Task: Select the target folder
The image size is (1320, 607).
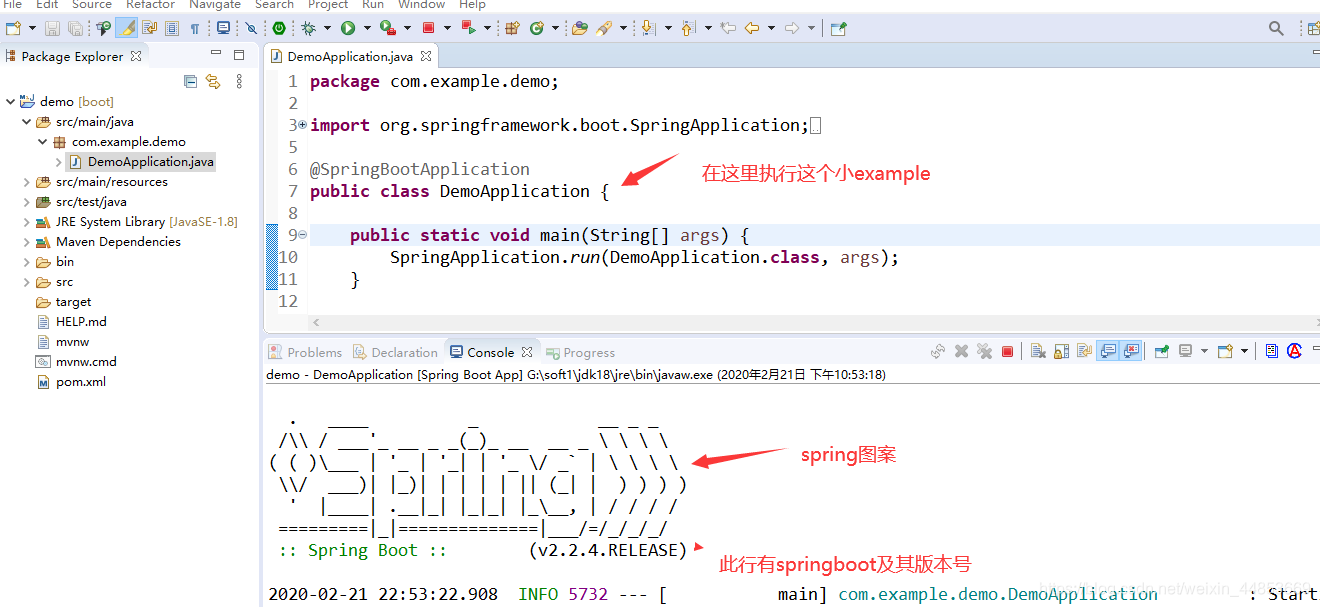Action: (73, 302)
